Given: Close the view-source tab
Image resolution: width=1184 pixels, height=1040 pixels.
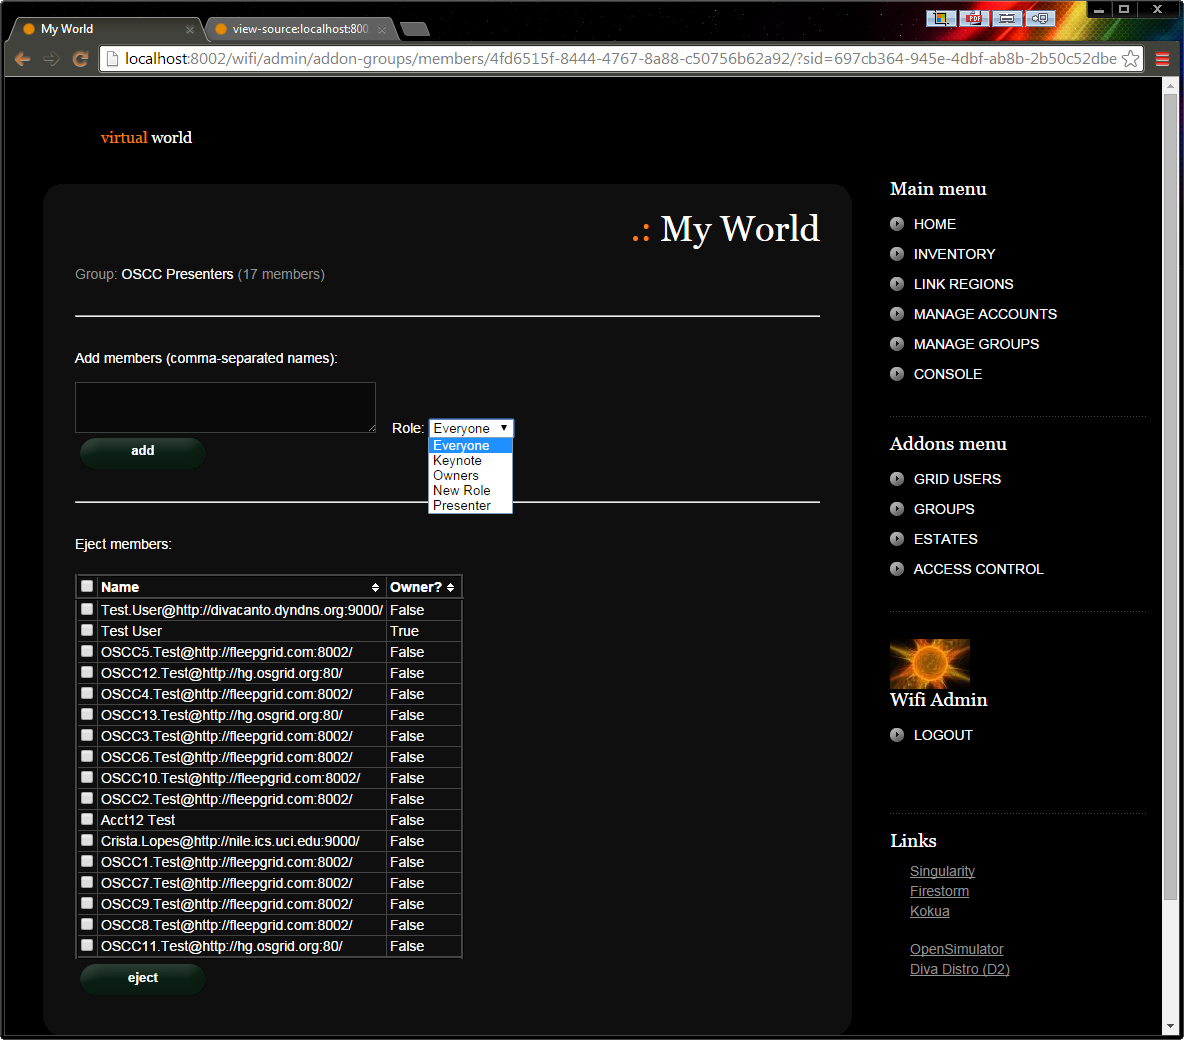Looking at the screenshot, I should (x=382, y=29).
